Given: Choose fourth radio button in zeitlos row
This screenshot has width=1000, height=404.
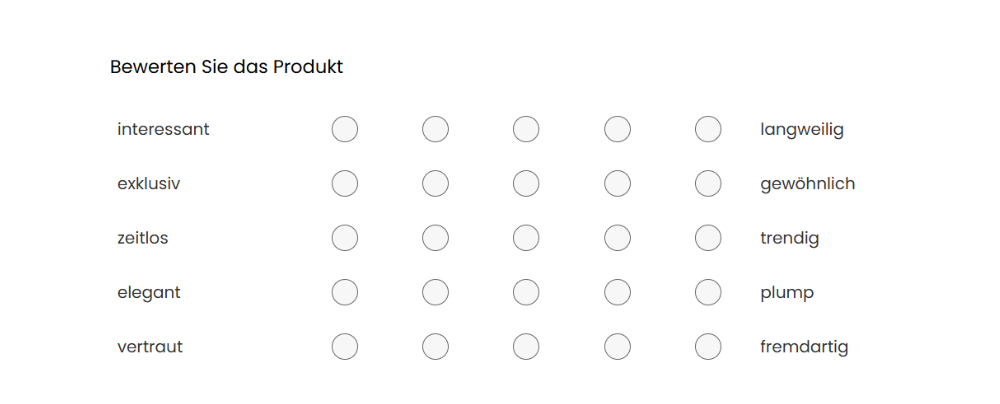Looking at the screenshot, I should point(617,238).
